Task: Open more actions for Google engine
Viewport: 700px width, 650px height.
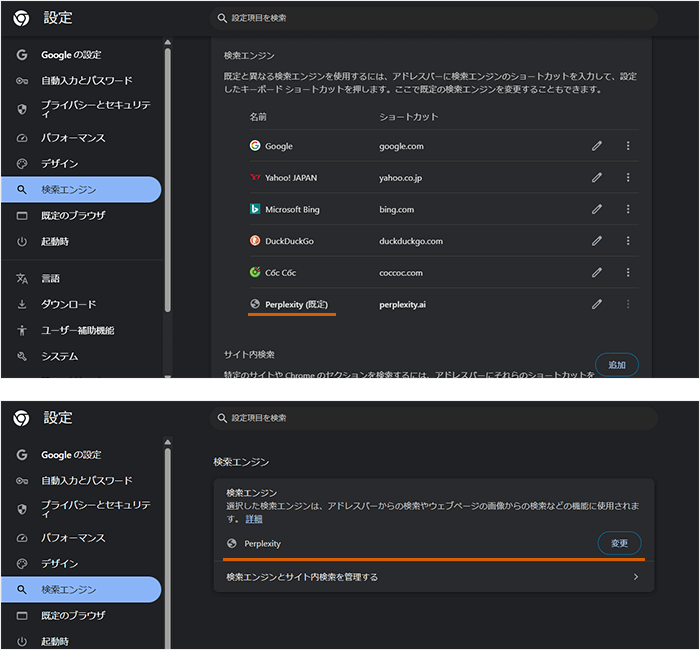Action: pyautogui.click(x=628, y=146)
